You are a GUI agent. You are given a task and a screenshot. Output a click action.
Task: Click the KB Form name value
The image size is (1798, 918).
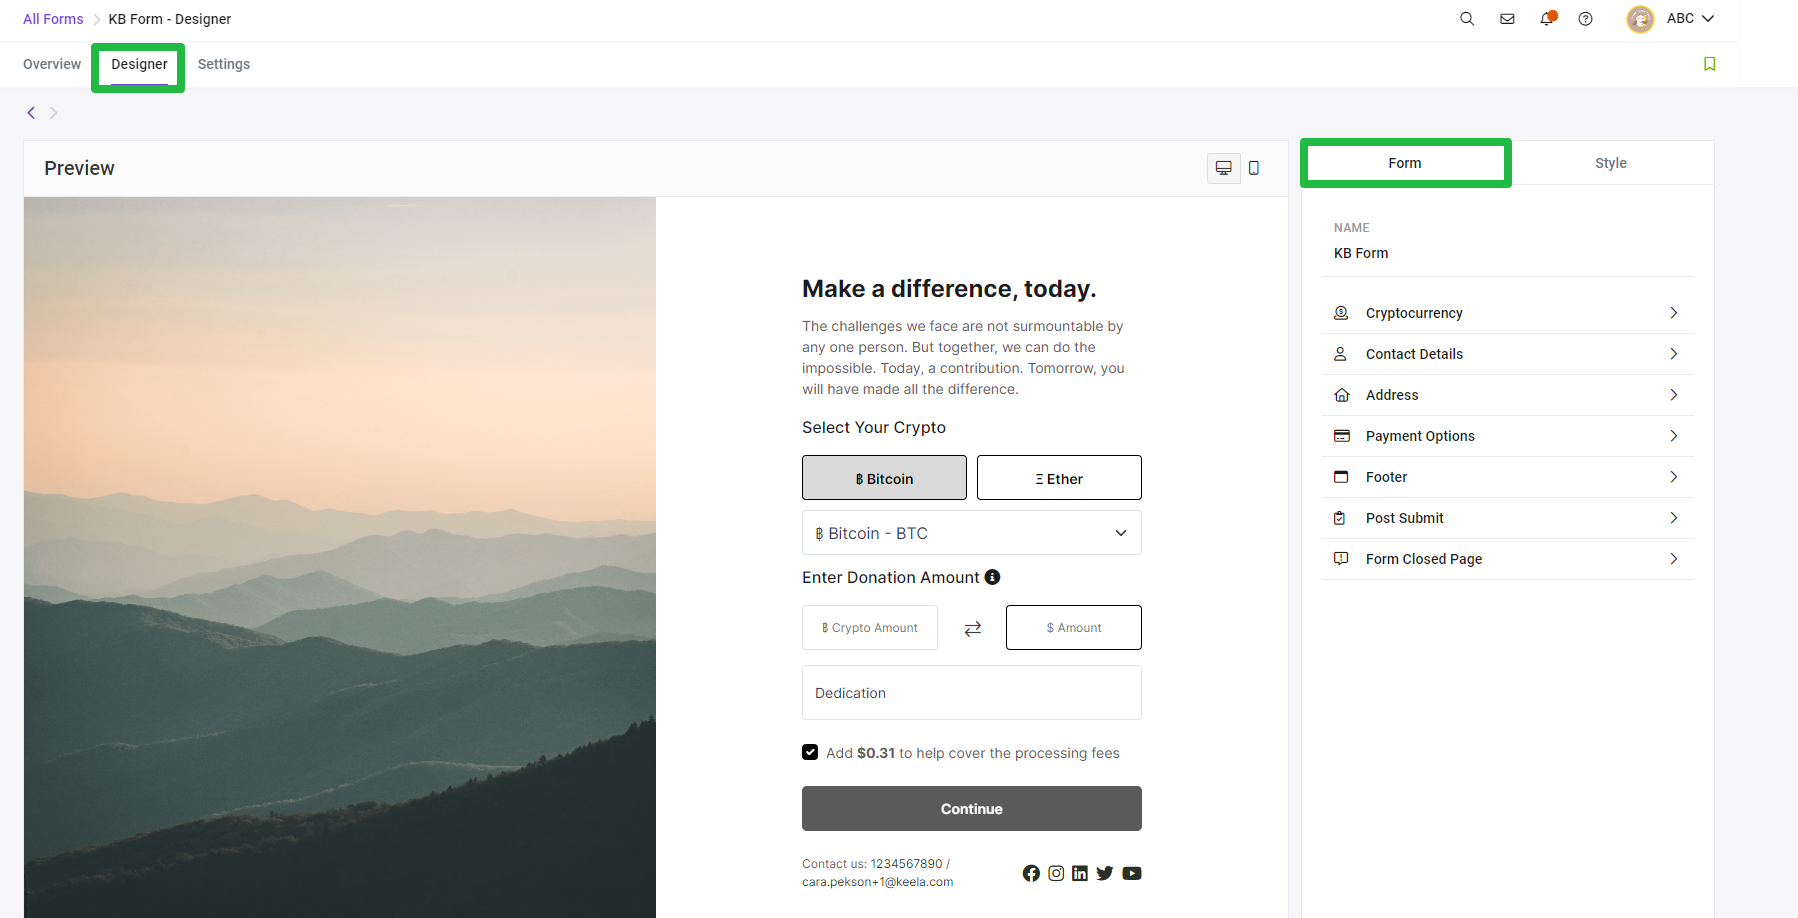(1361, 253)
